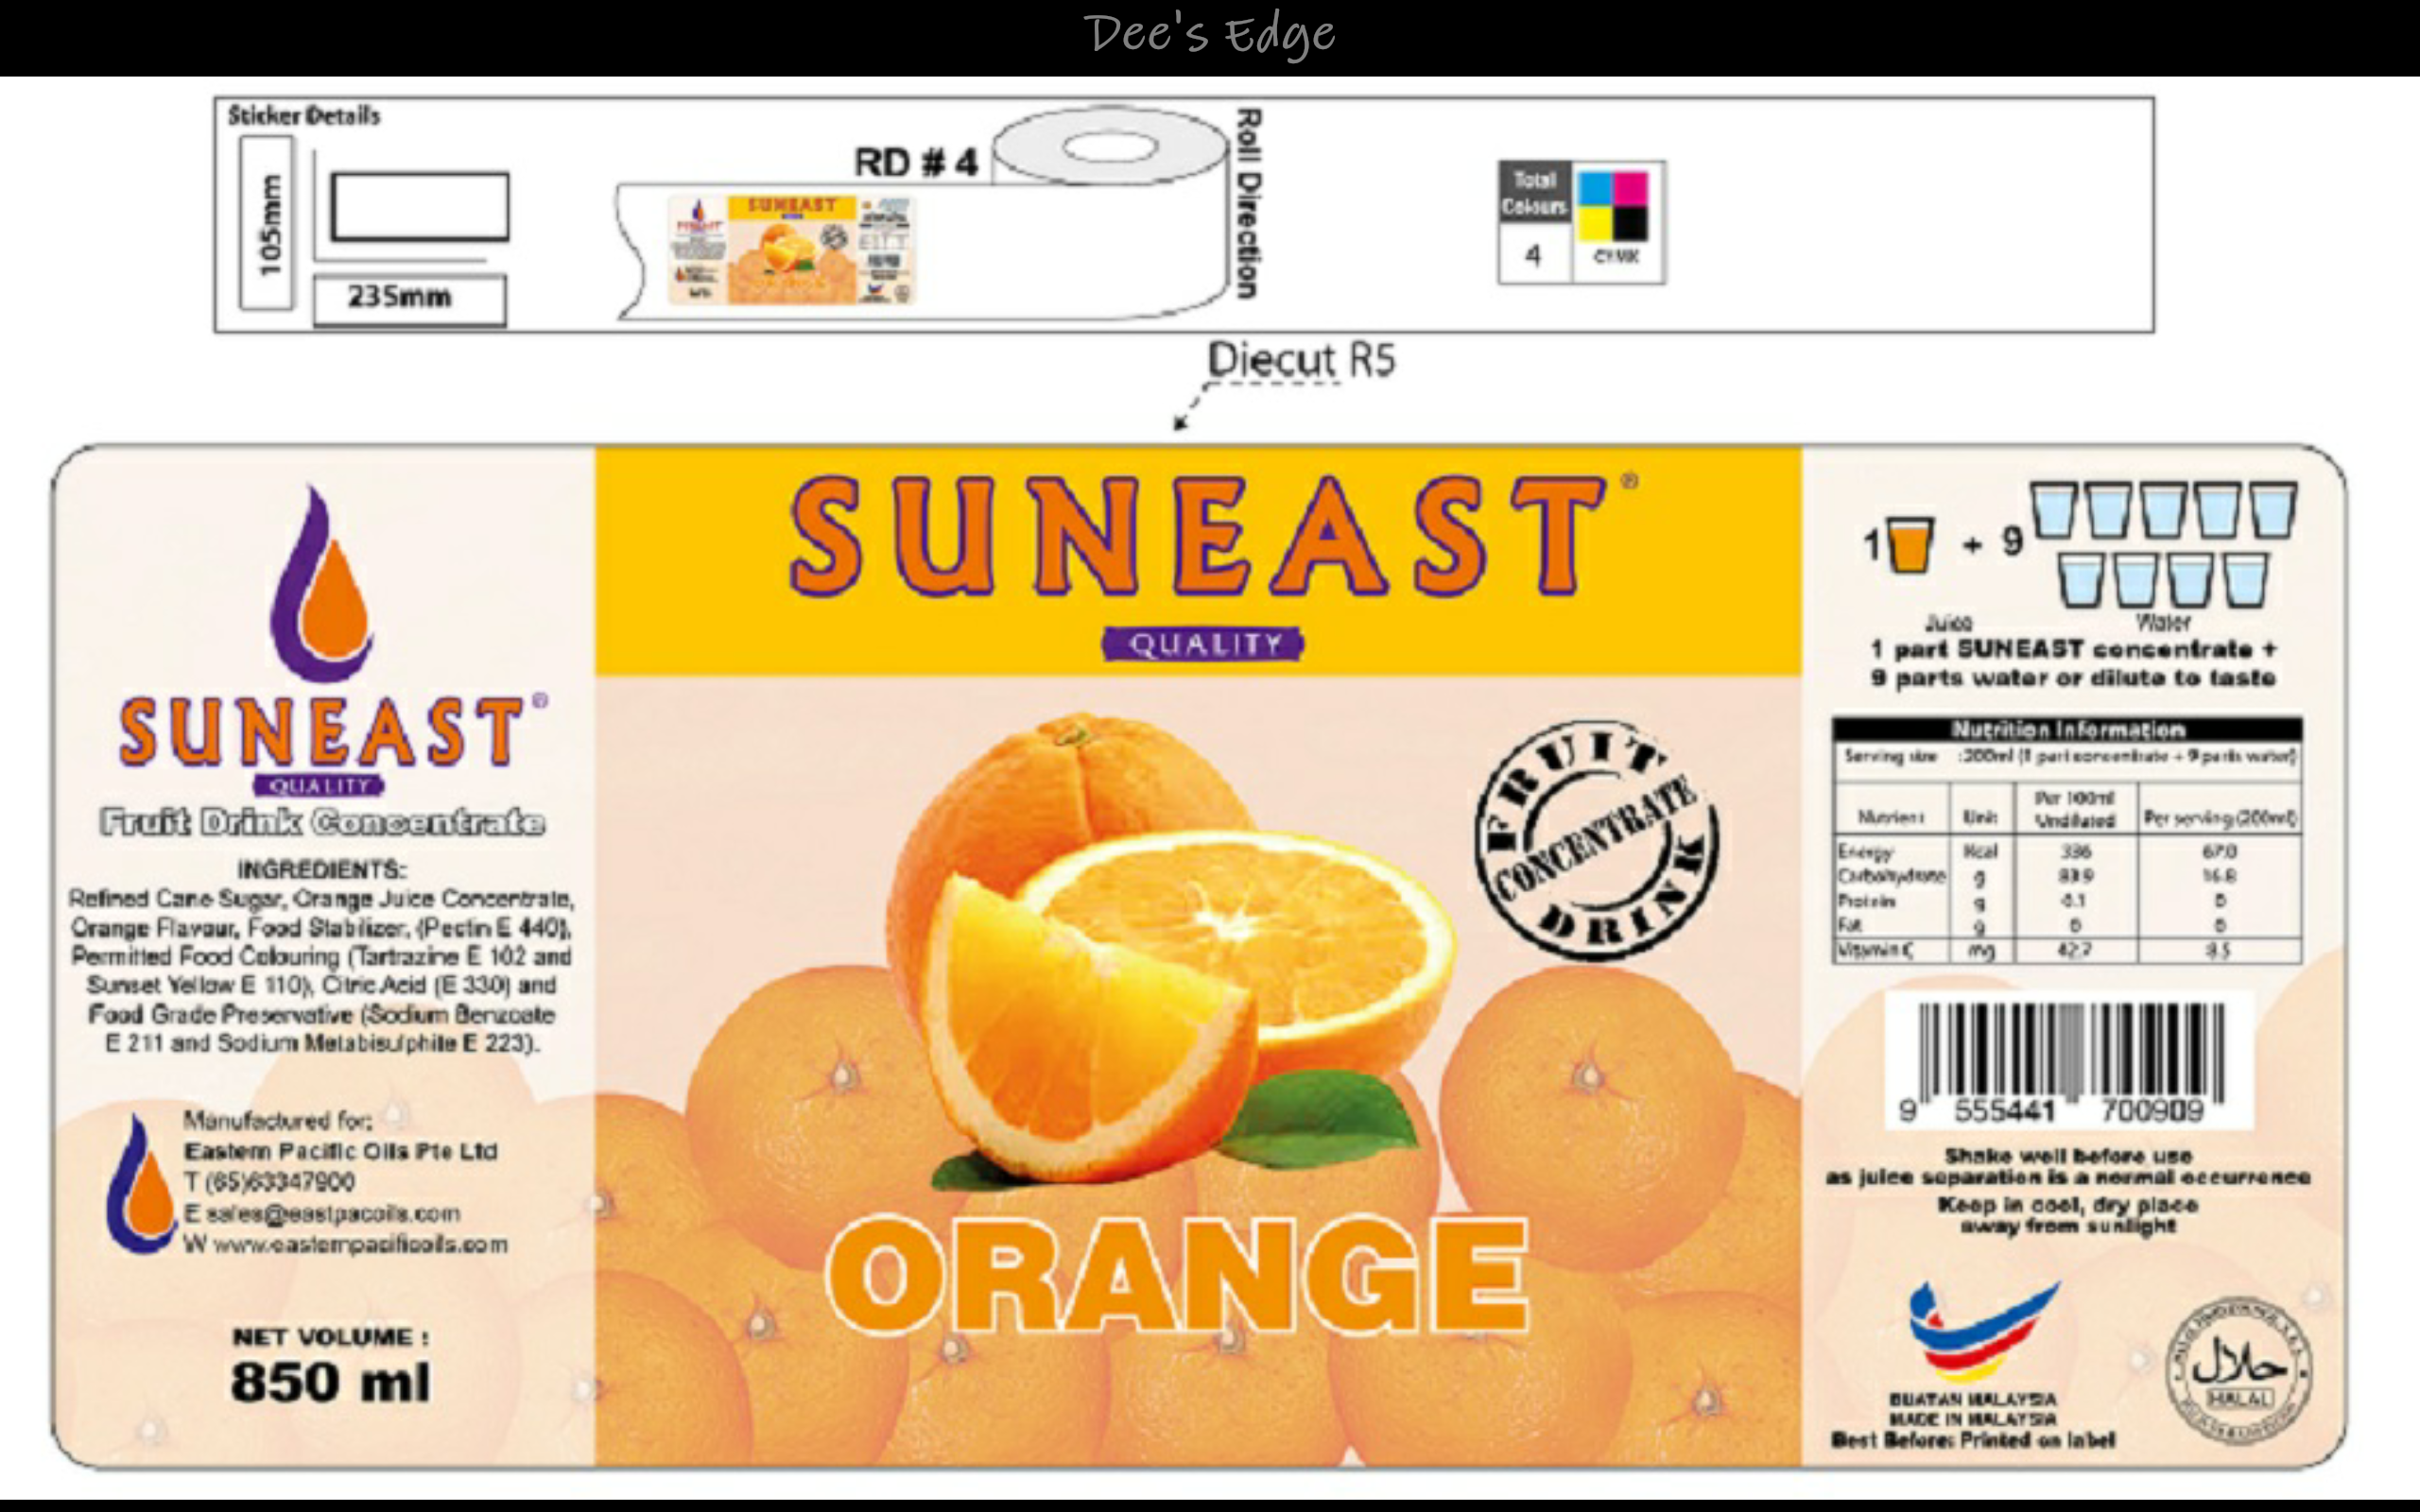Click the Dee's Edge title text
2420x1512 pixels.
pos(1209,35)
